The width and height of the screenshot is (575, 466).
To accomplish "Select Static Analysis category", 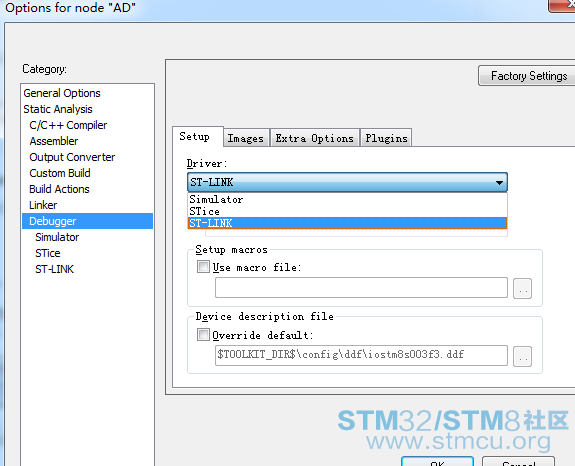I will point(58,109).
